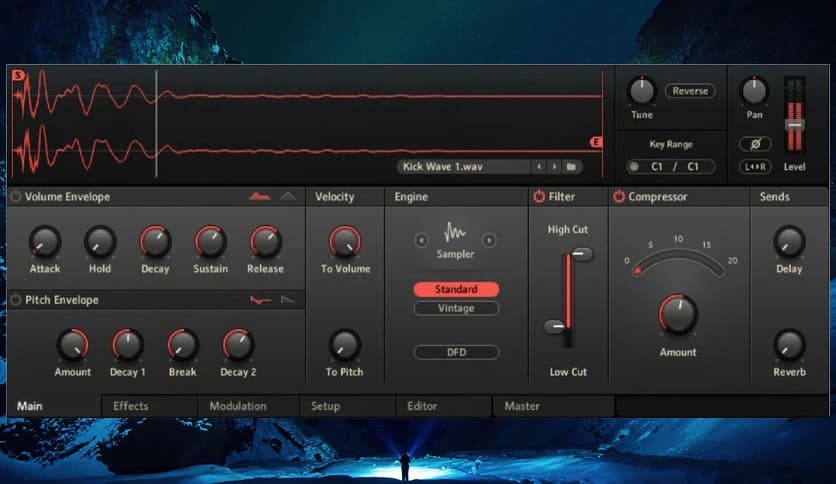
Task: Click the Pitch Envelope Amount knob
Action: click(73, 345)
